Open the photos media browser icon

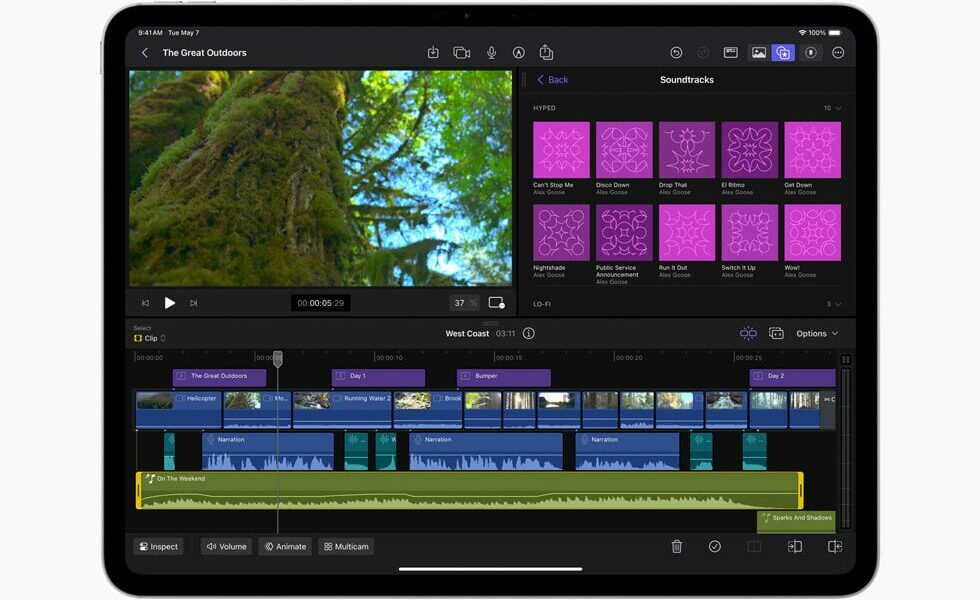pyautogui.click(x=759, y=53)
